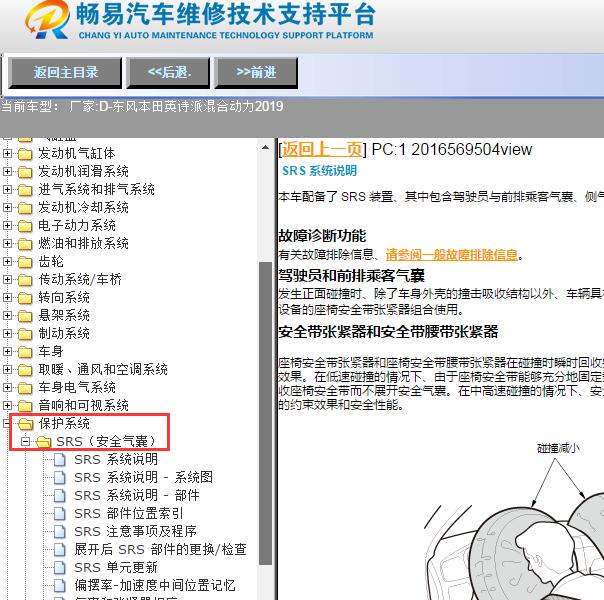Expand the 发动机润滑系统 tree node

7,171
